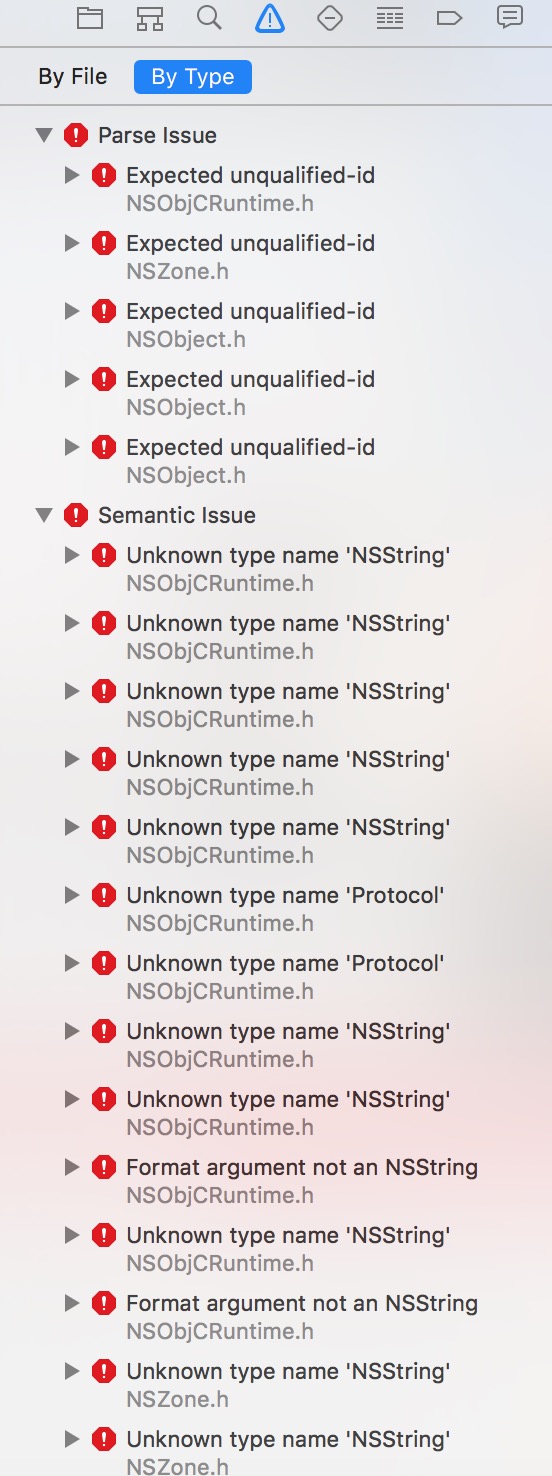Collapse the Parse Issue group

click(x=44, y=135)
